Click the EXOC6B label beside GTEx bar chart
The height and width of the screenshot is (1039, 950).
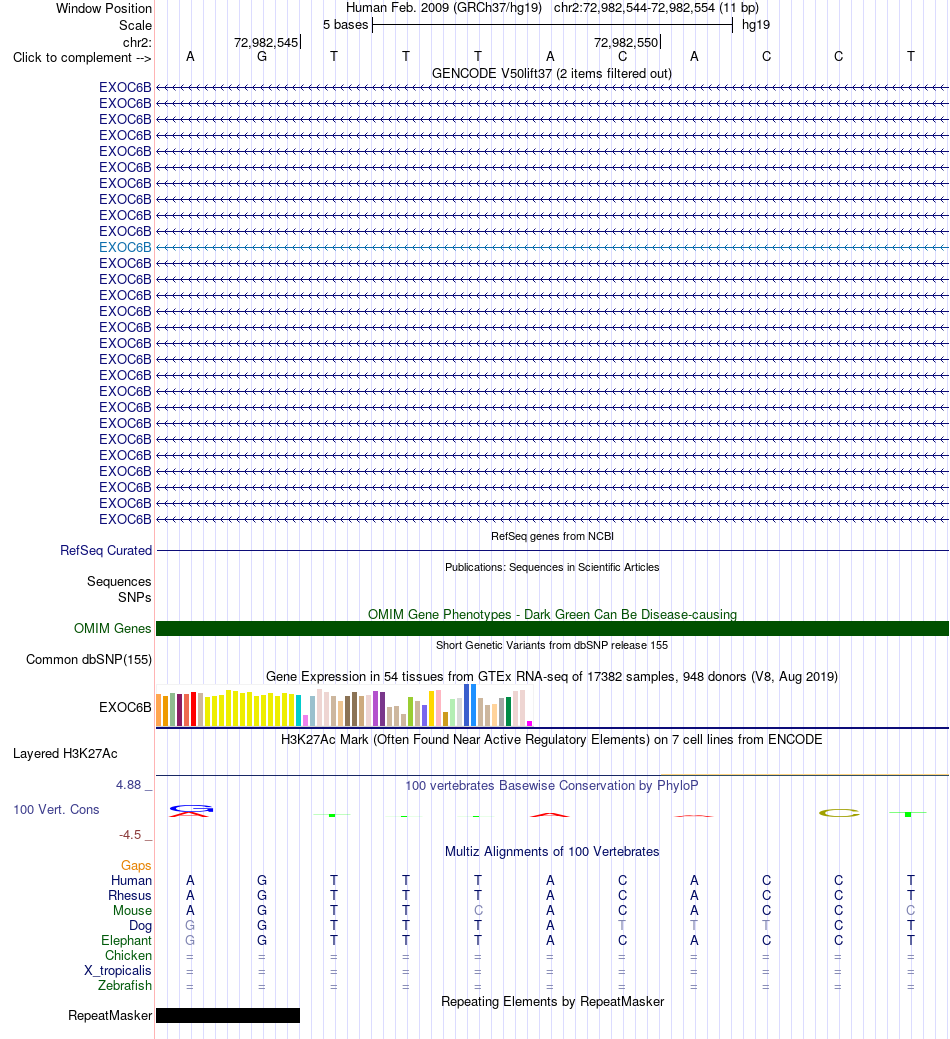(x=125, y=707)
